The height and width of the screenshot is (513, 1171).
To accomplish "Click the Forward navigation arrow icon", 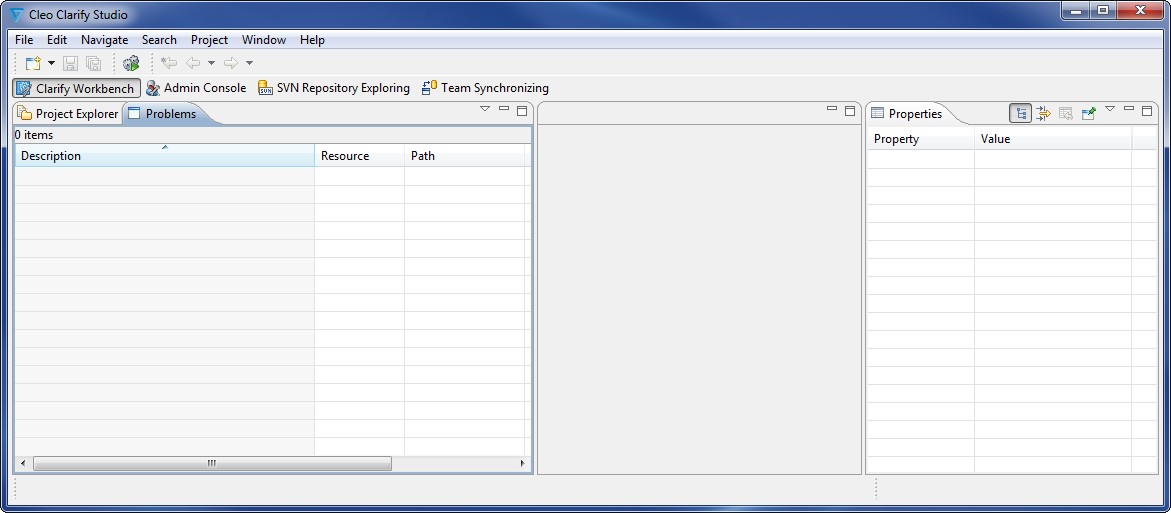I will coord(231,63).
